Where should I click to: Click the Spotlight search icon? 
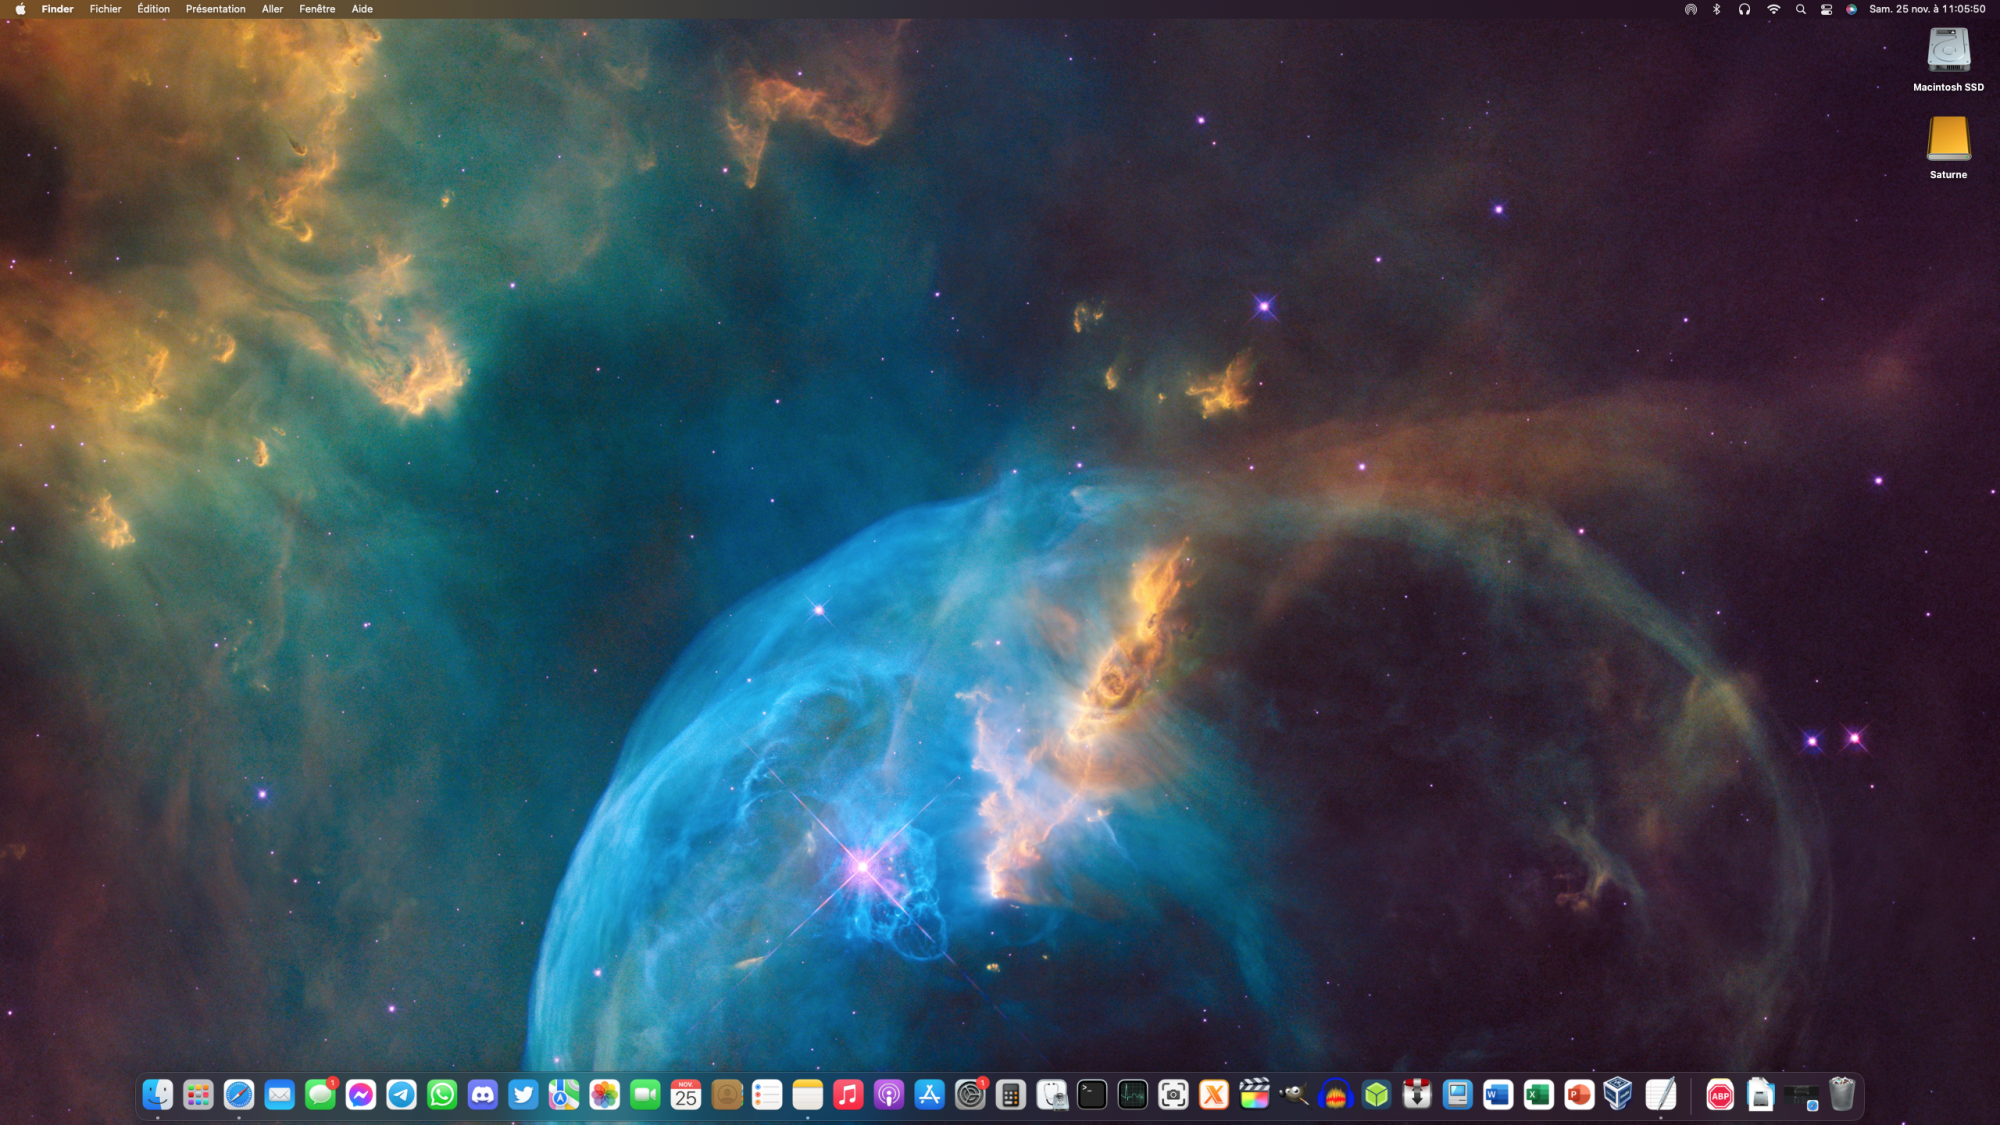(x=1800, y=9)
